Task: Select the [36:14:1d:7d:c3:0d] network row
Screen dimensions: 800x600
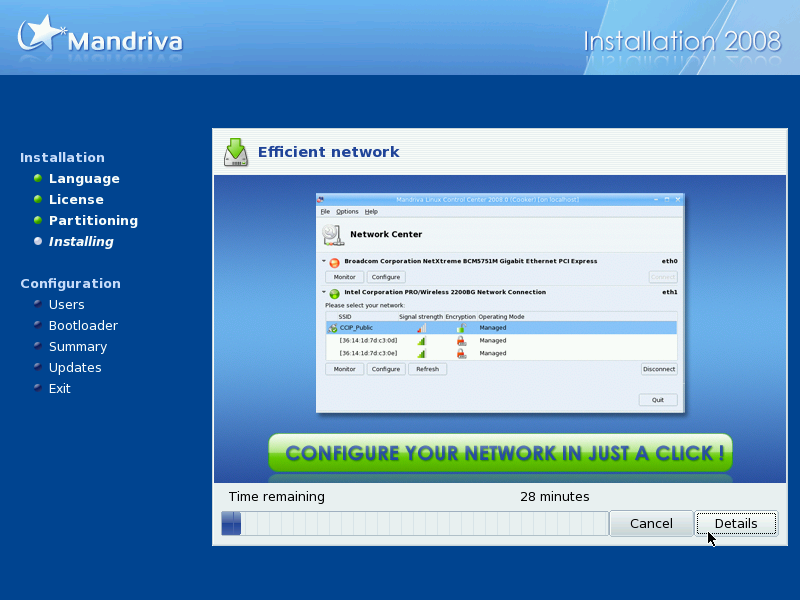Action: click(501, 340)
